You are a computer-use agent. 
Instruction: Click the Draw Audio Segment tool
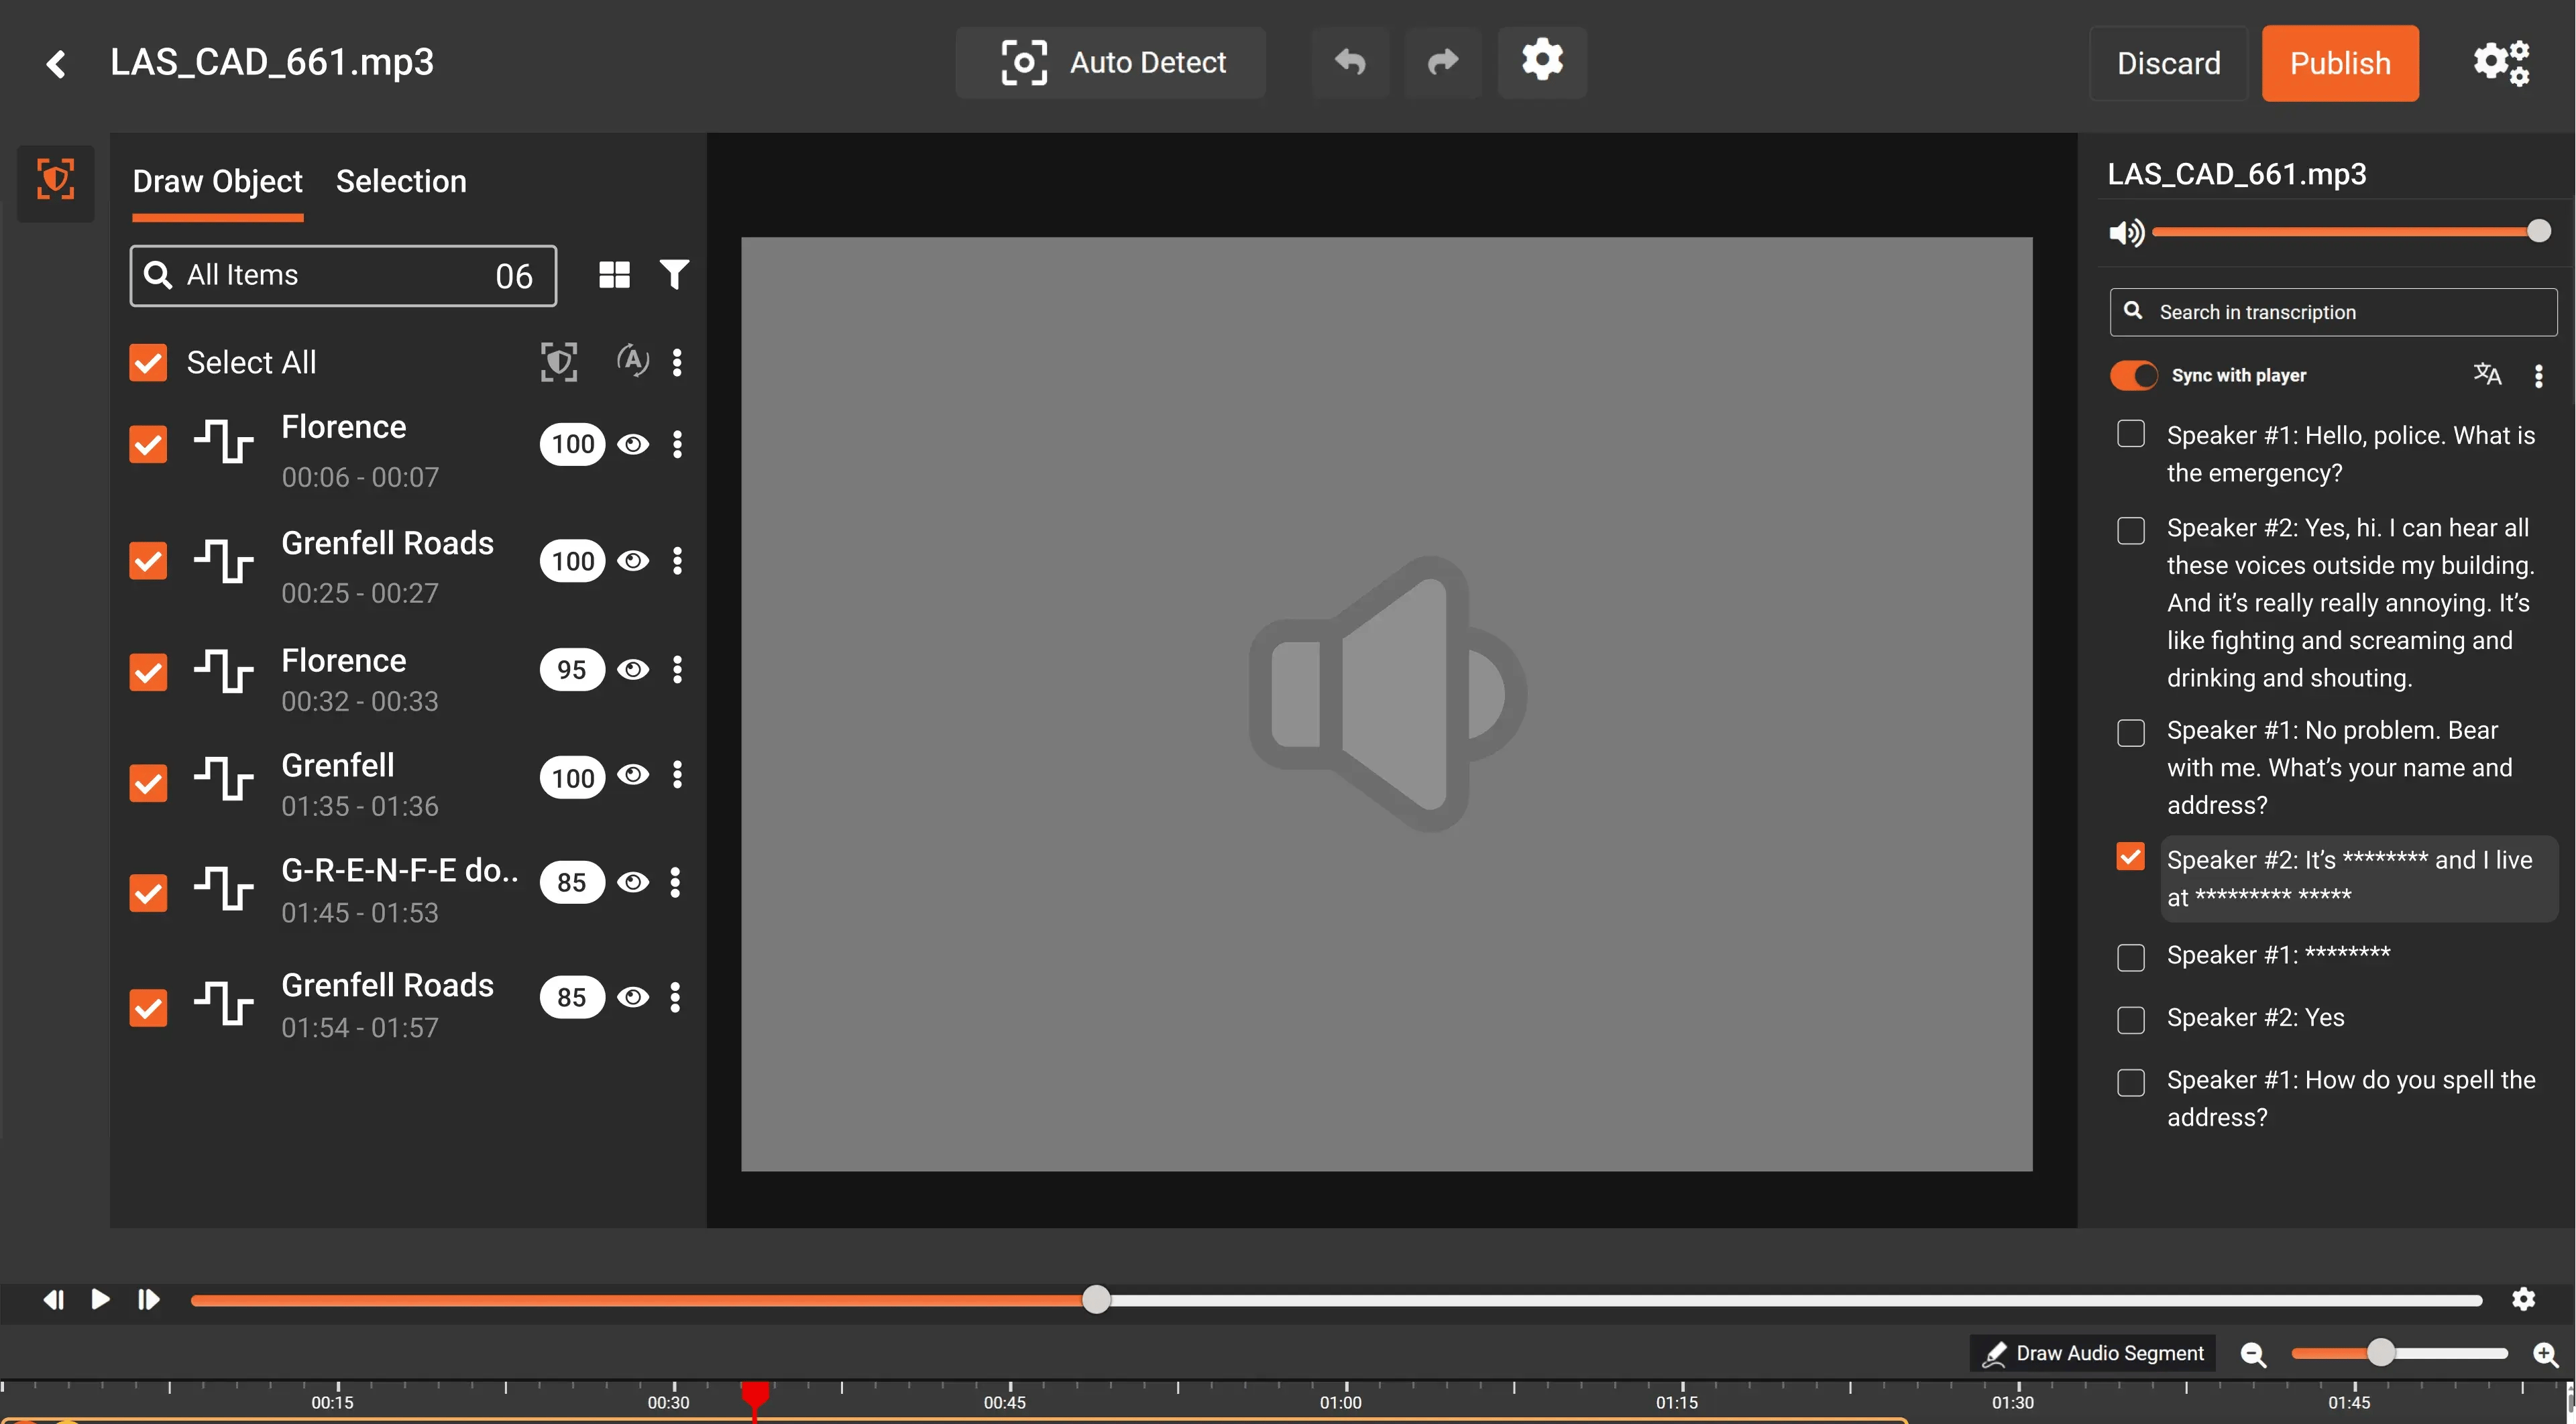(2093, 1353)
